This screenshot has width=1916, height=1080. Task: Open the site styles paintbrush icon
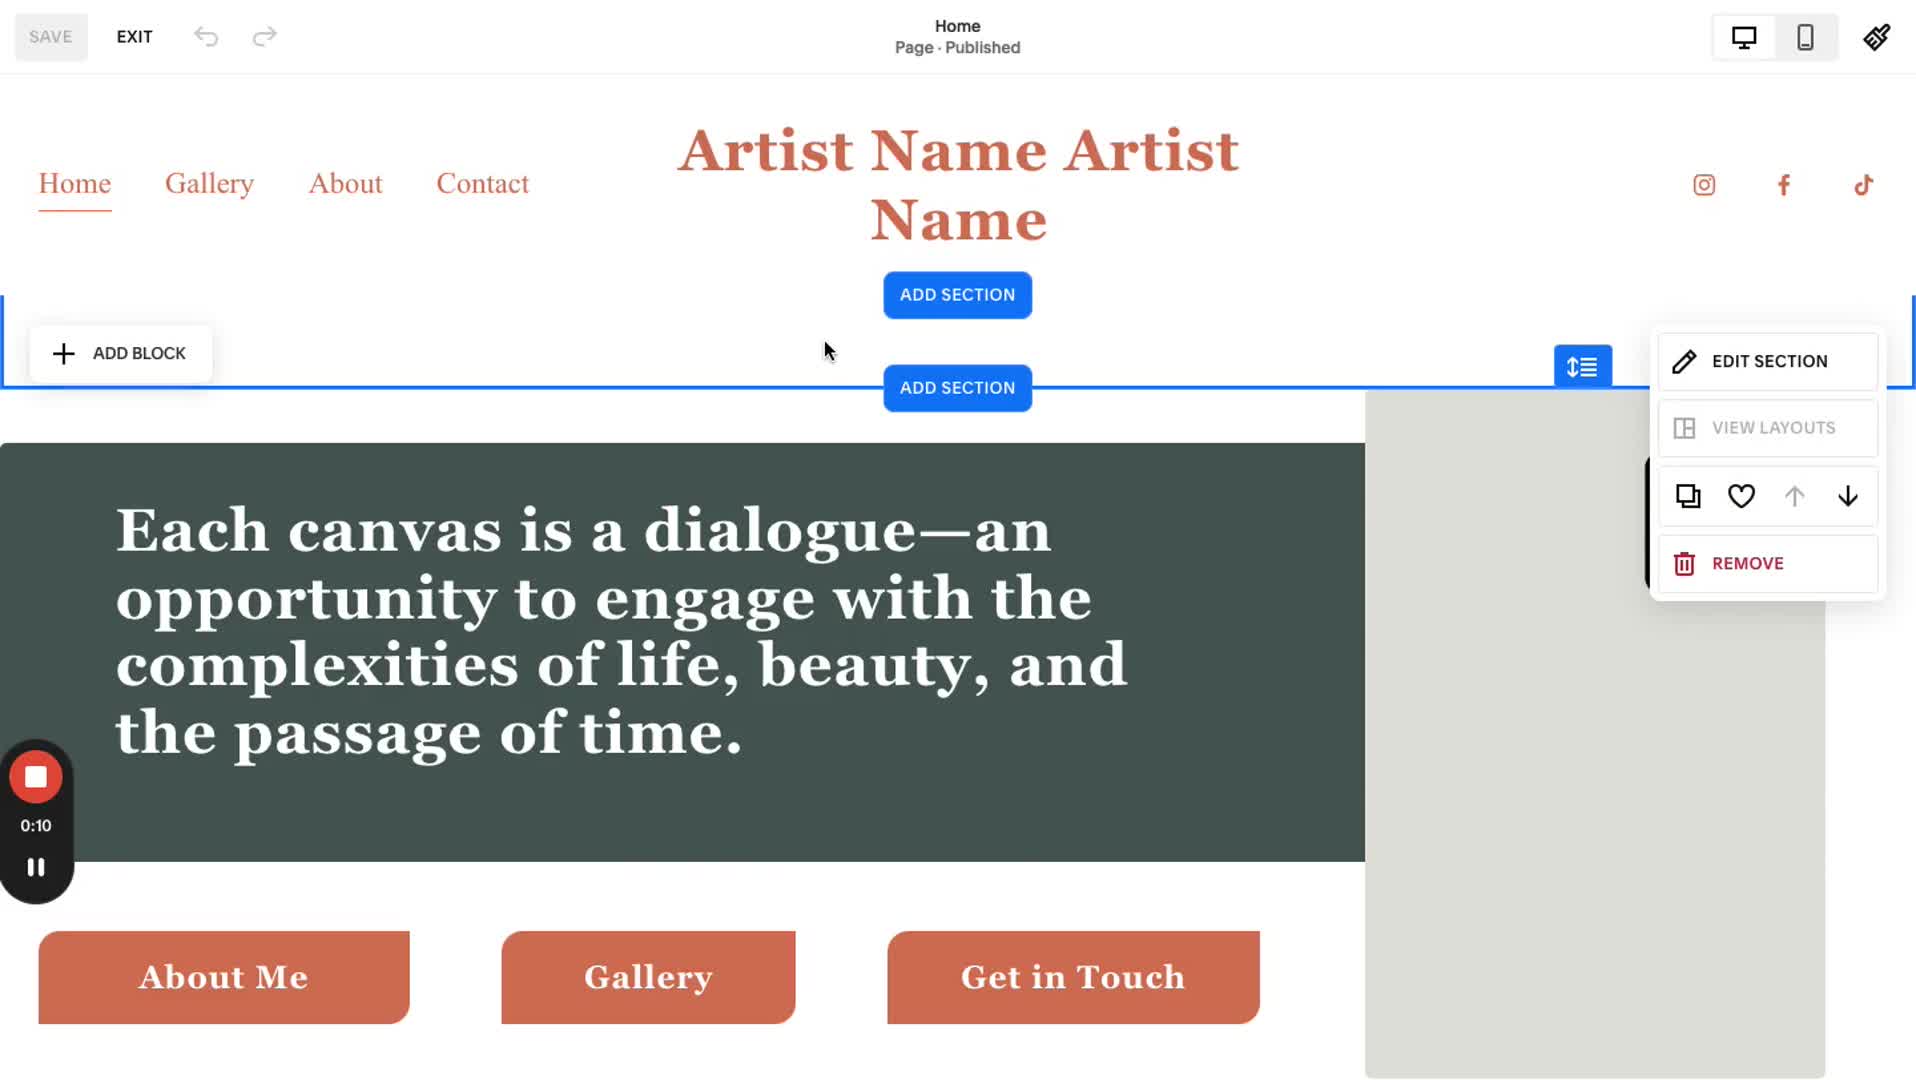tap(1876, 37)
